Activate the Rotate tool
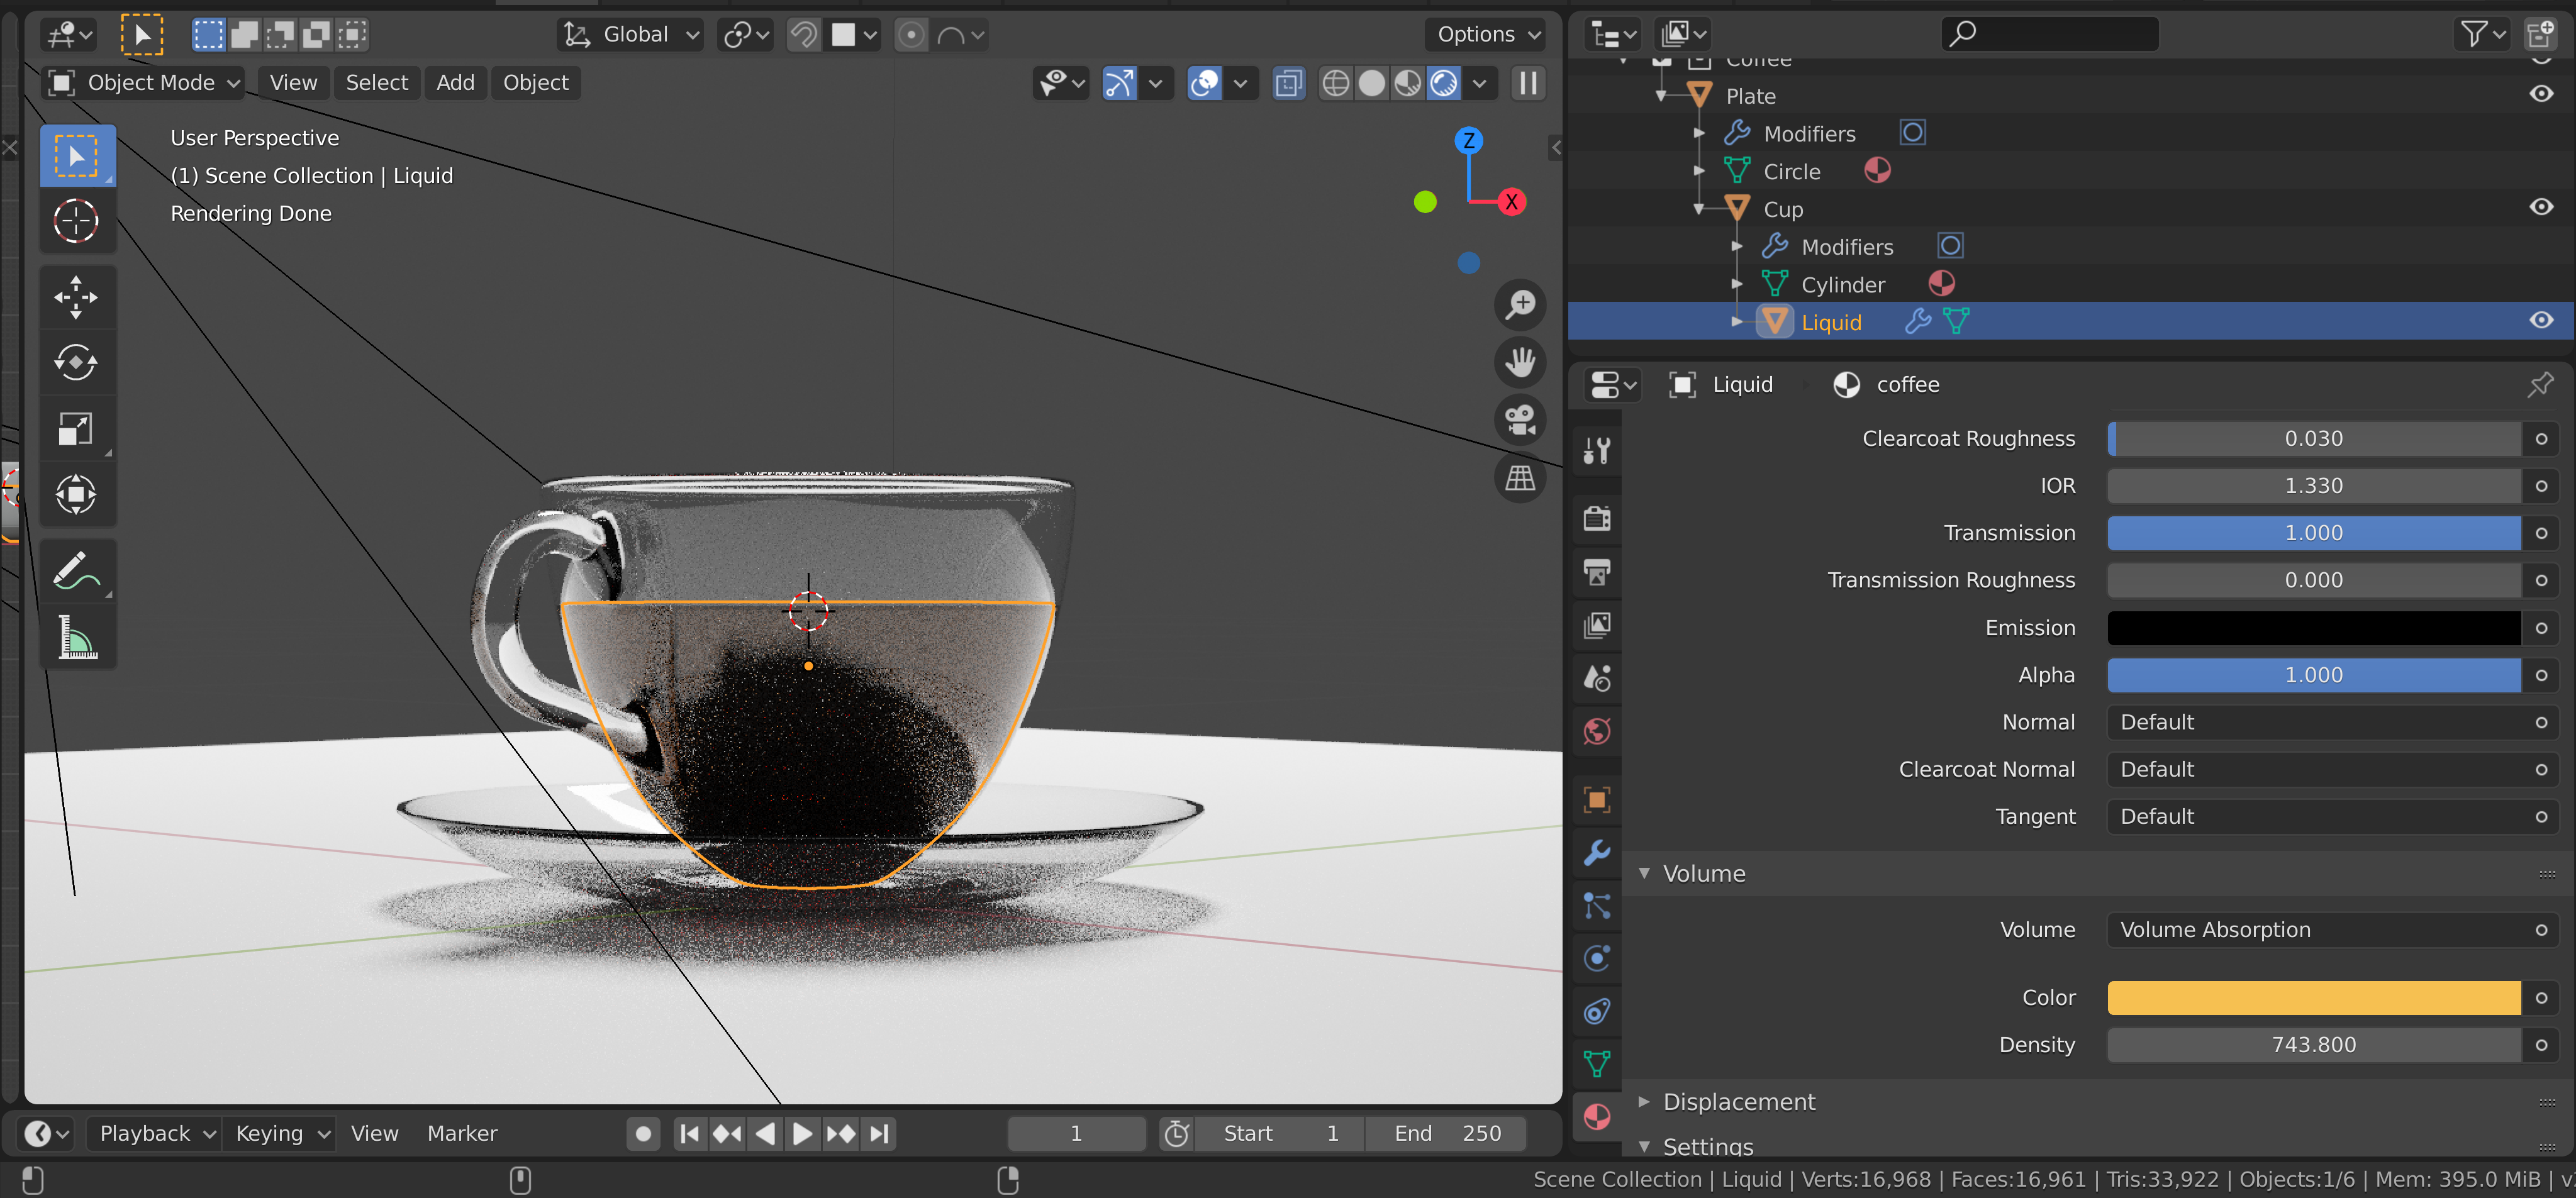 (x=76, y=362)
